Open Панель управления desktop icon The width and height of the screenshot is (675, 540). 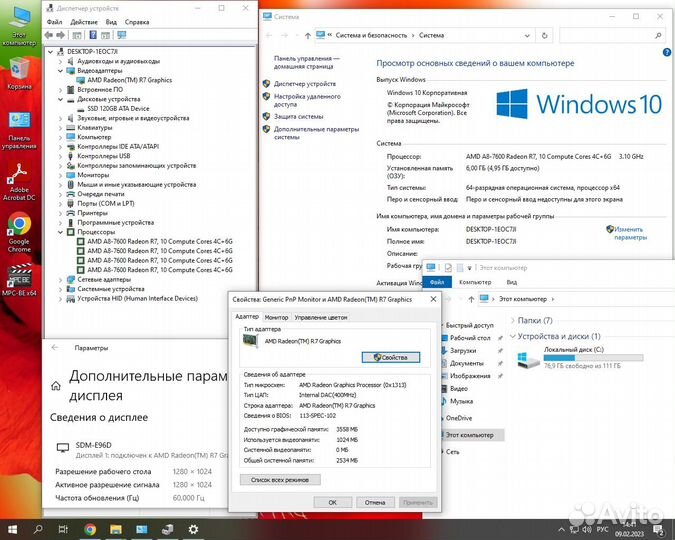19,130
